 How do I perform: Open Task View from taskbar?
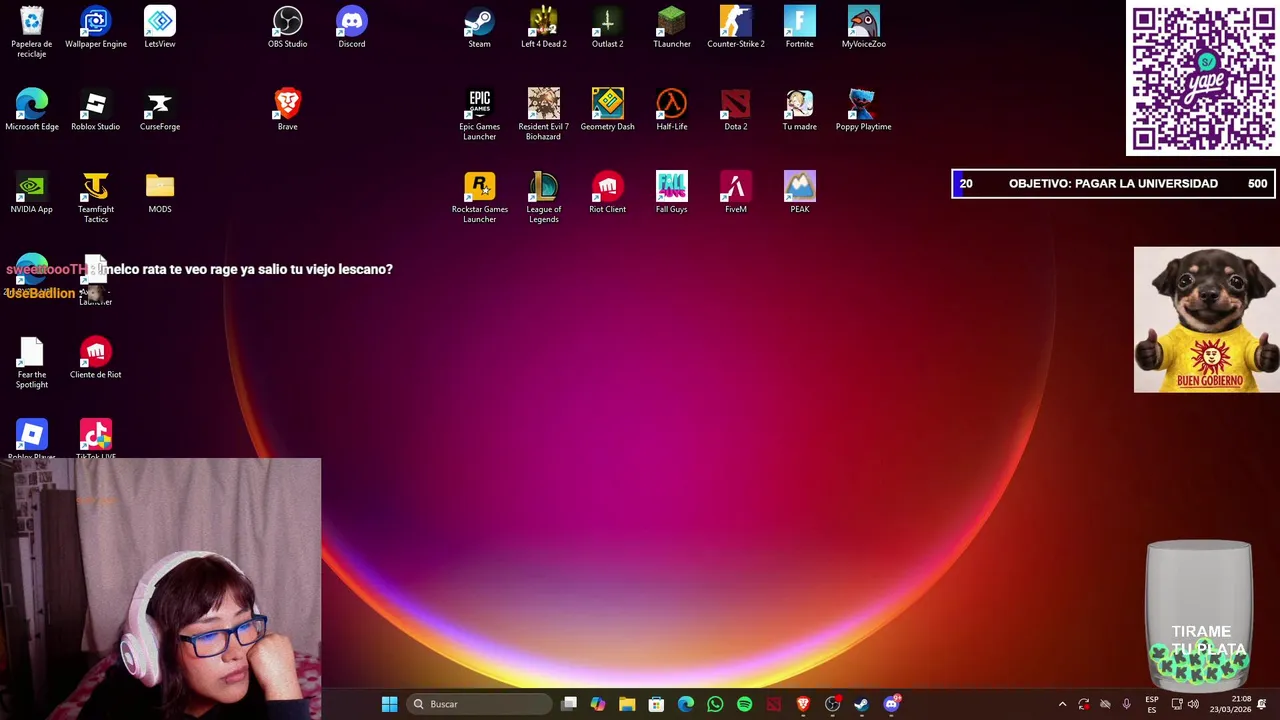click(568, 704)
